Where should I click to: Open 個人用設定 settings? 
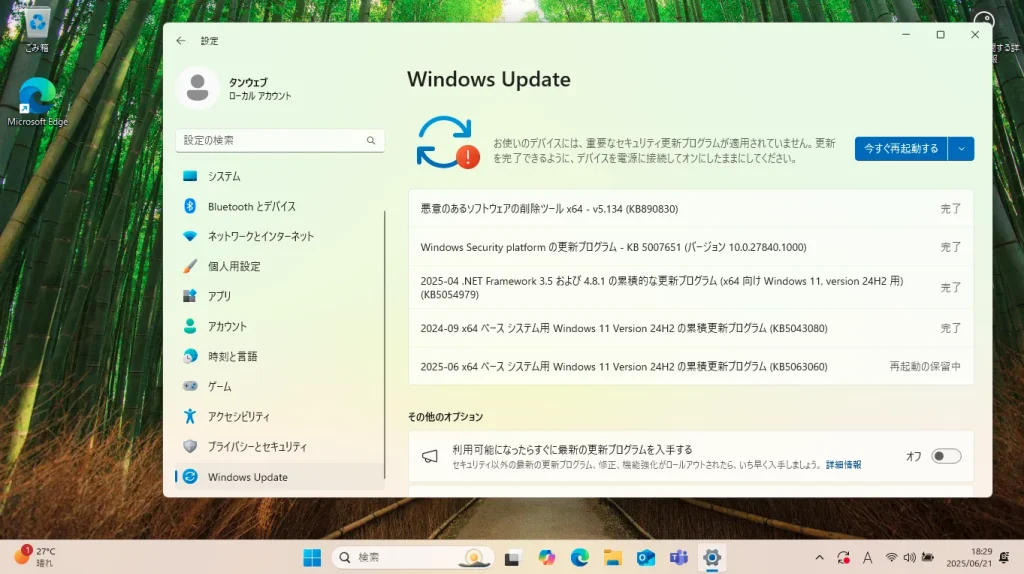(280, 266)
